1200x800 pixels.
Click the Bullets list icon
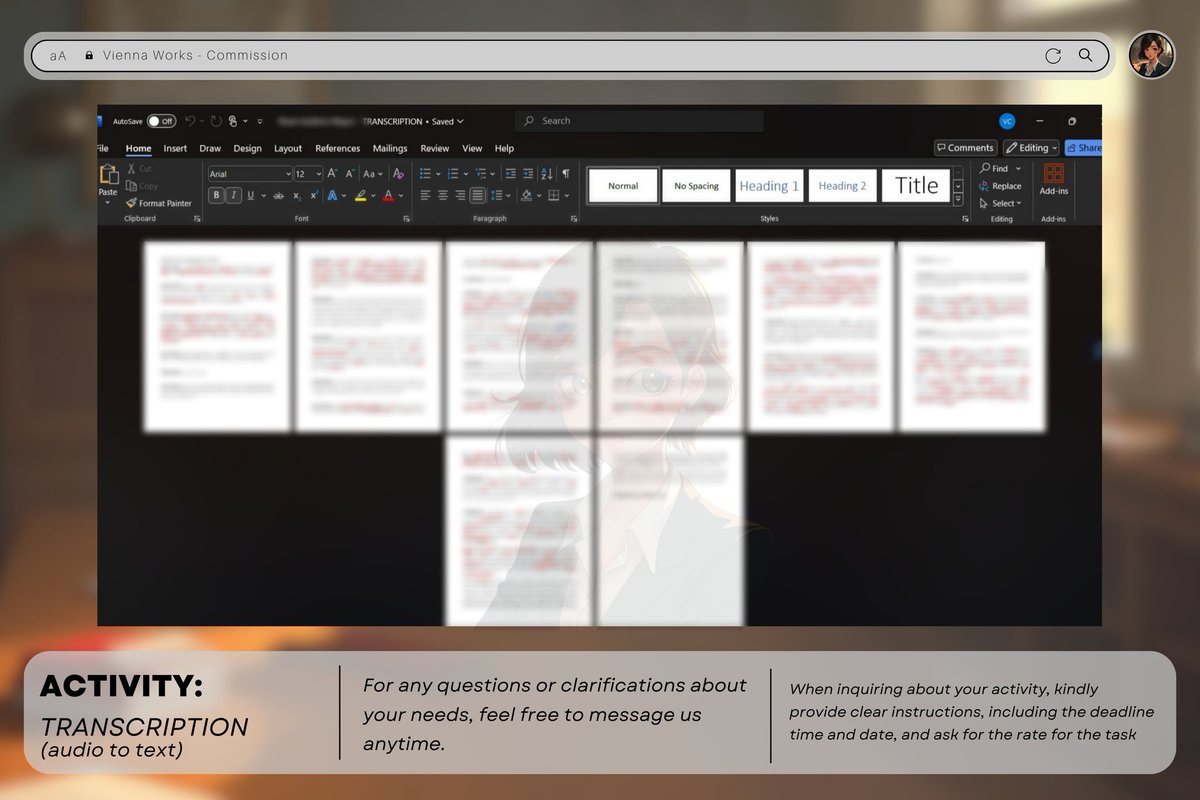[x=427, y=174]
